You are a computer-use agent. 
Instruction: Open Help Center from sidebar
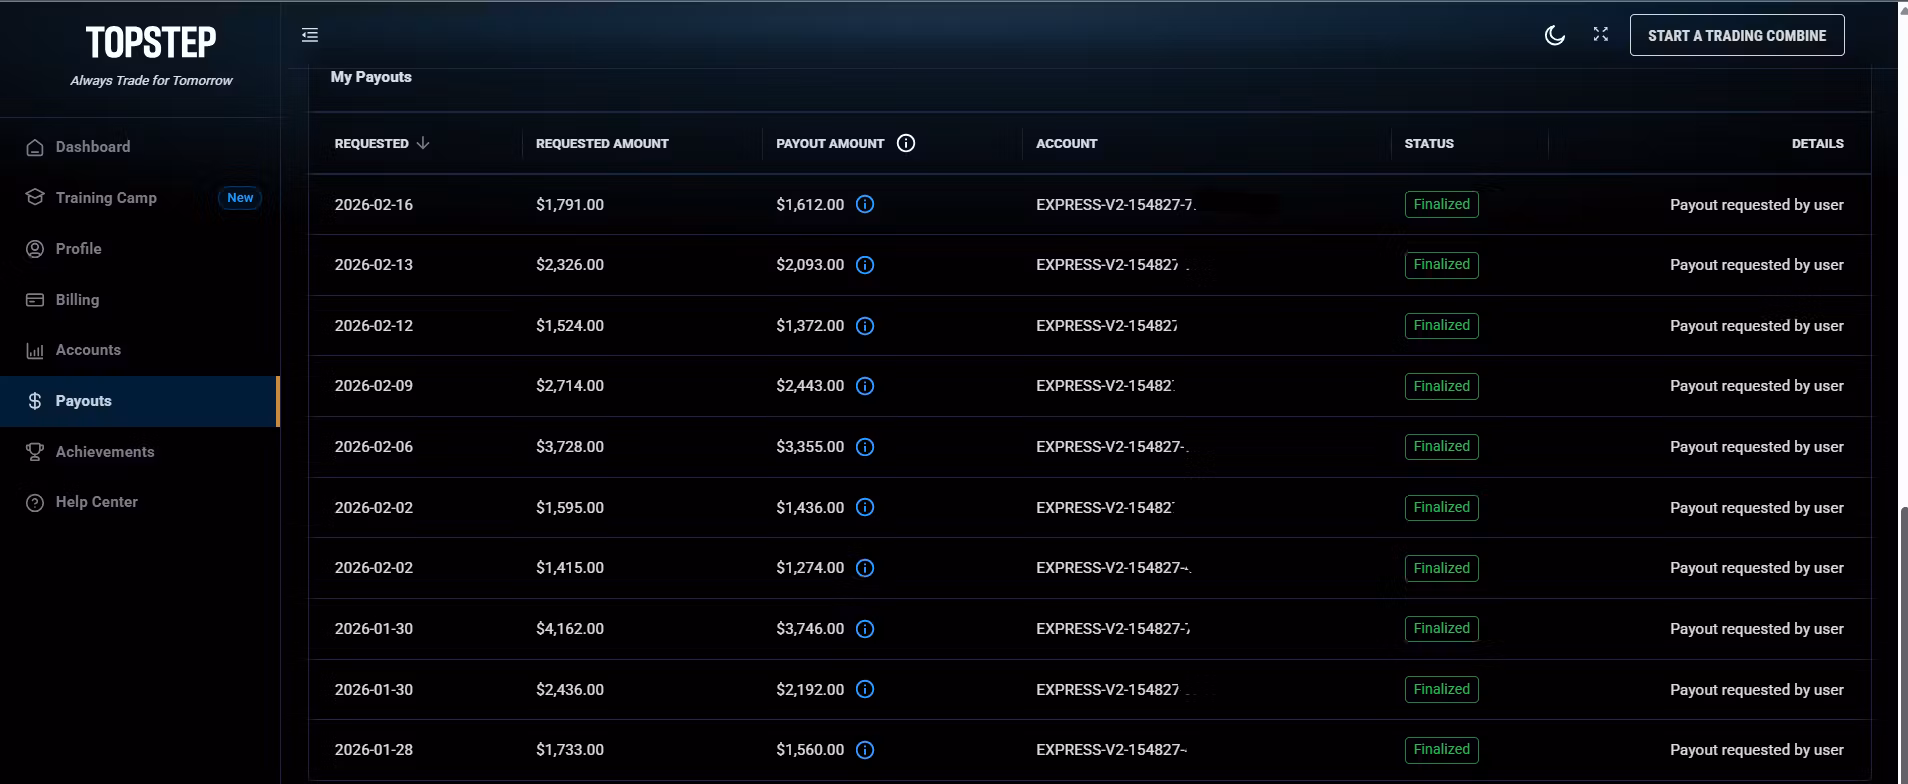(96, 502)
